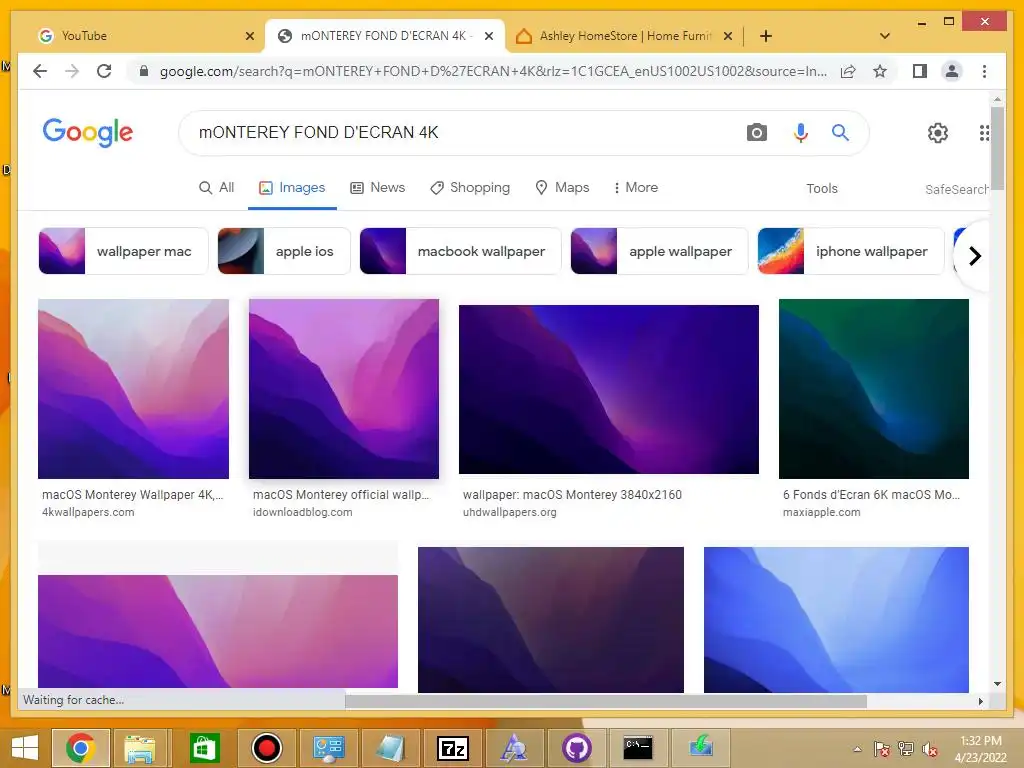
Task: Open Chrome from the taskbar
Action: [80, 748]
